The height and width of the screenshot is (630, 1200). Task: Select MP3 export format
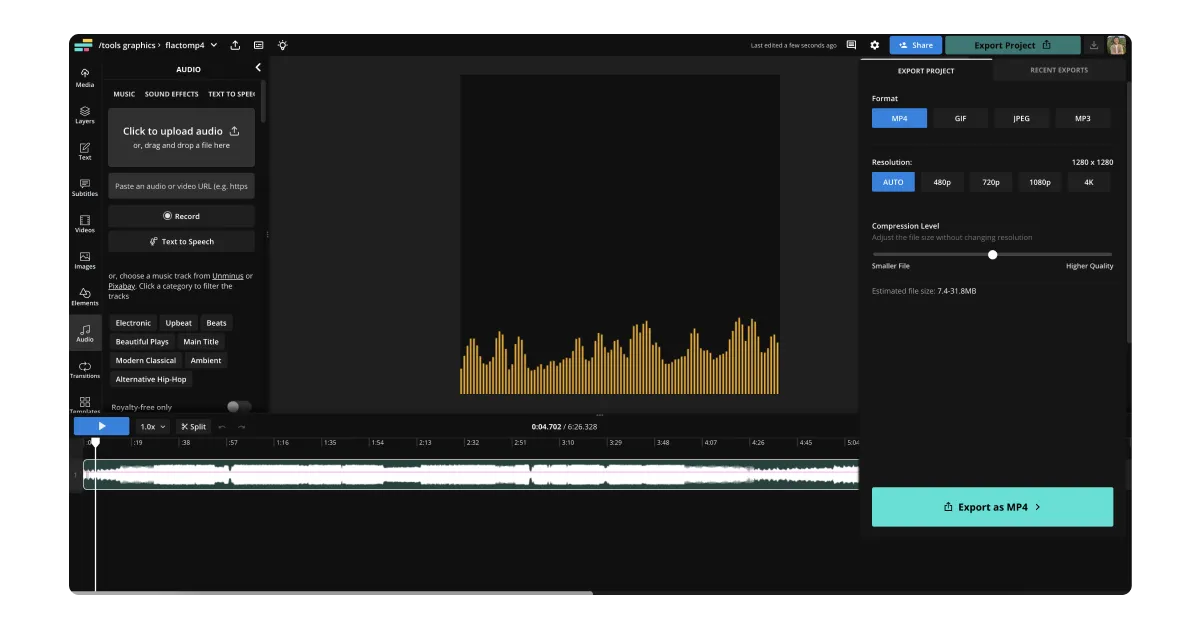coord(1082,118)
